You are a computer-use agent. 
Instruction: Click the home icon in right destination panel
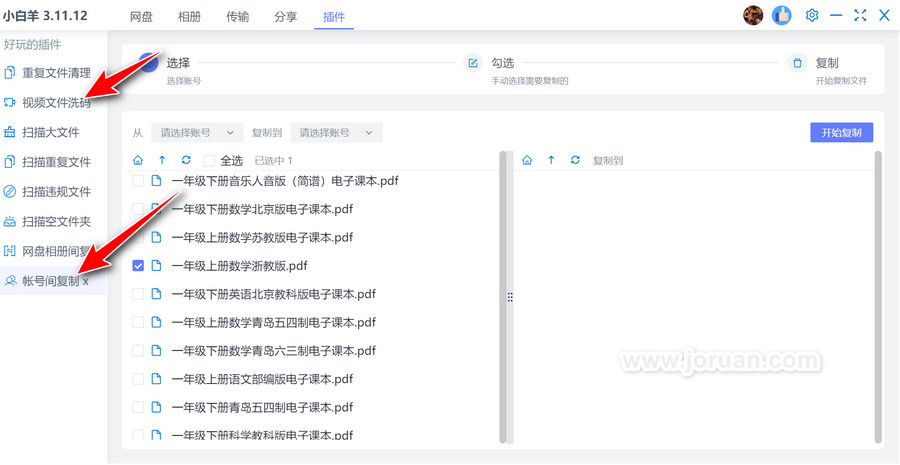(527, 160)
